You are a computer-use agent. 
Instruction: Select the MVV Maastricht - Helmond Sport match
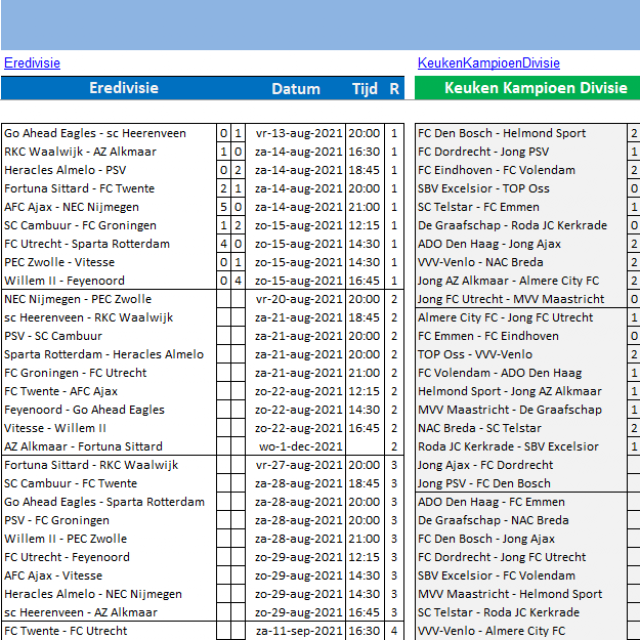(510, 594)
